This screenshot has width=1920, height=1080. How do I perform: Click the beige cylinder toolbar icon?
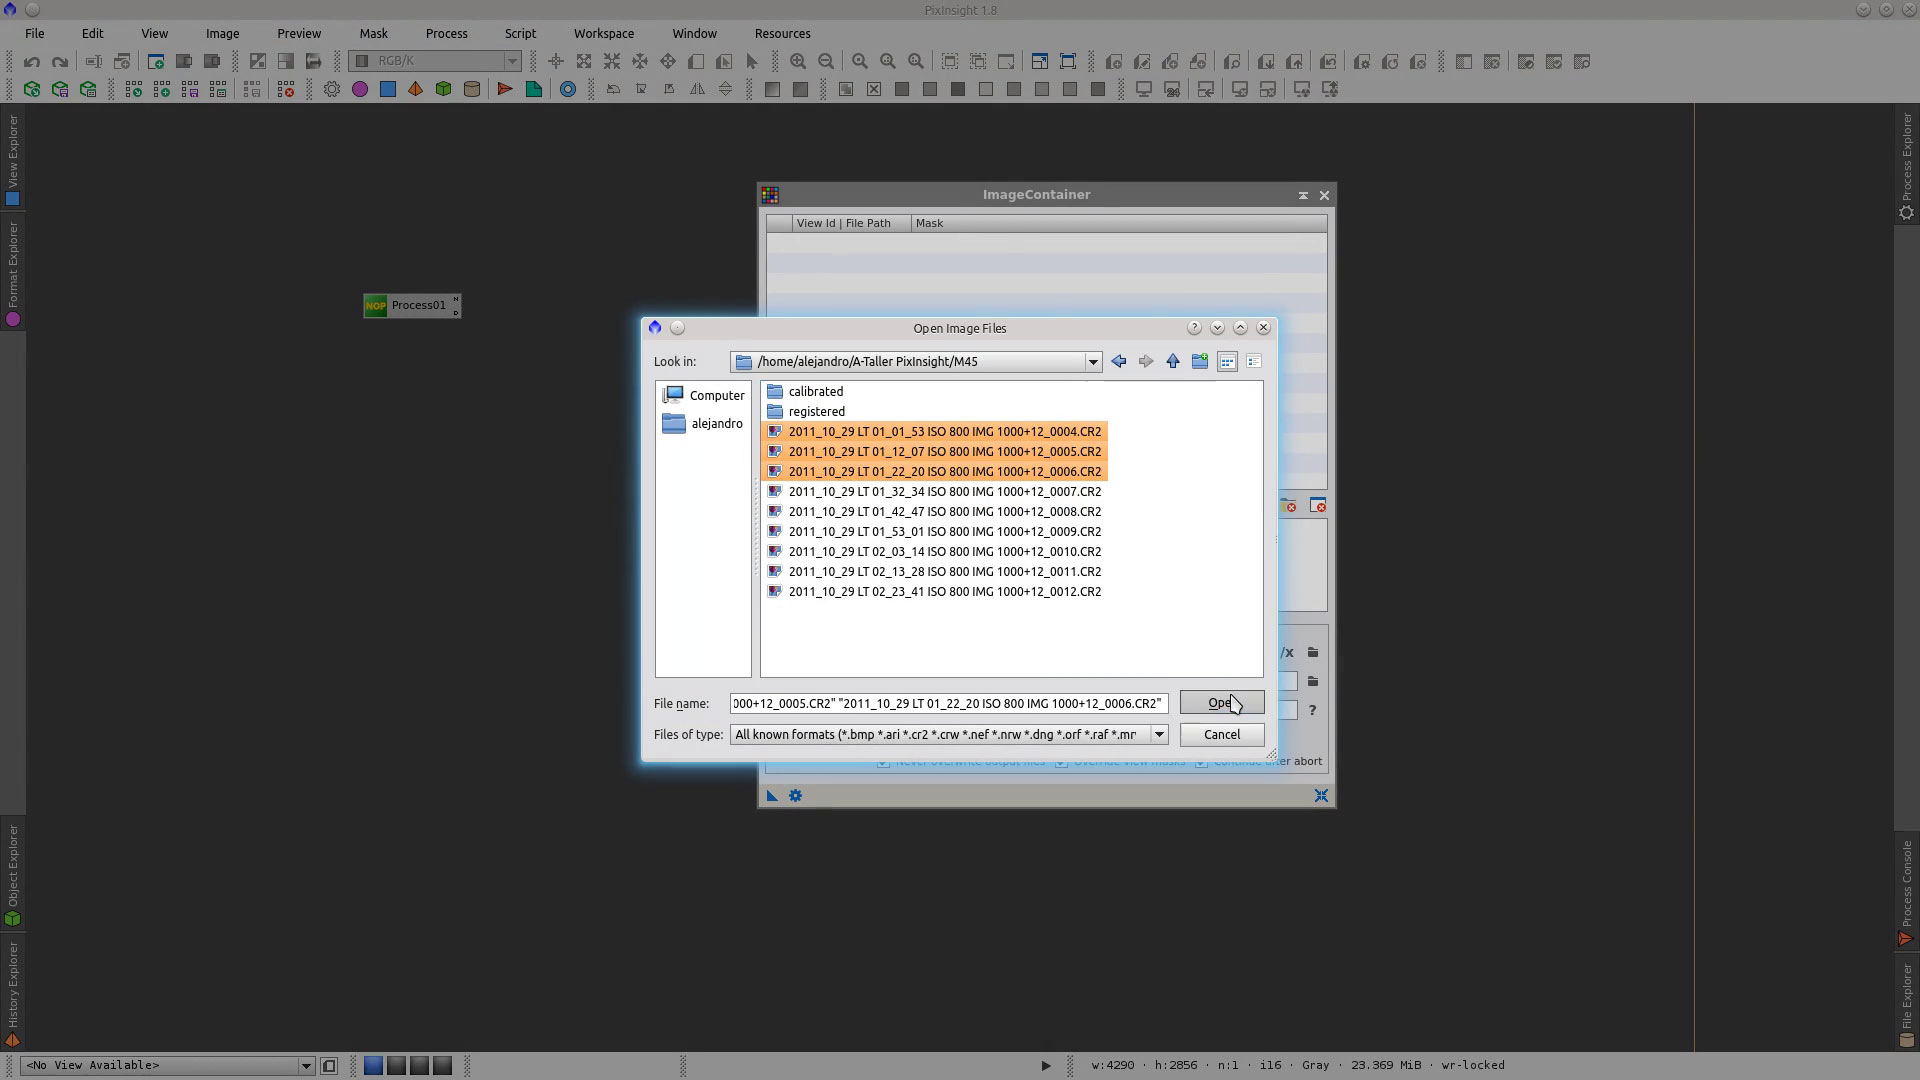tap(472, 90)
